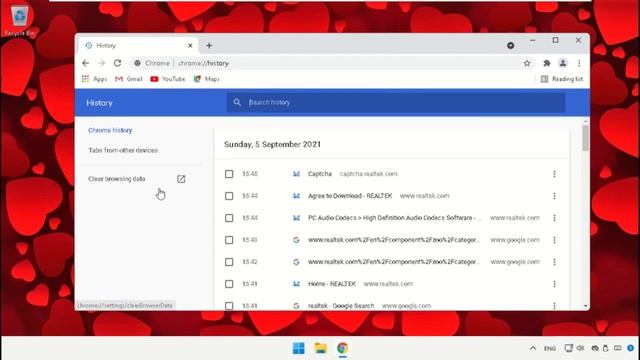Check the box for realtek - Google Search
This screenshot has width=640, height=360.
(x=229, y=306)
